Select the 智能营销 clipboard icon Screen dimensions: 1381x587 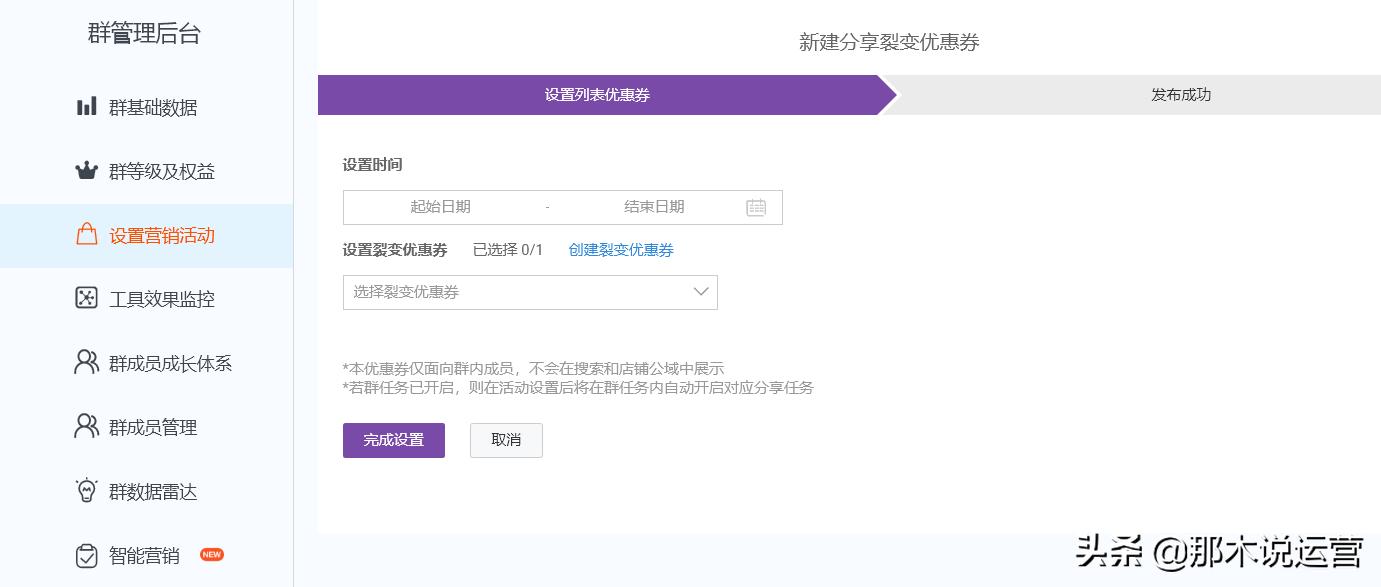coord(86,554)
